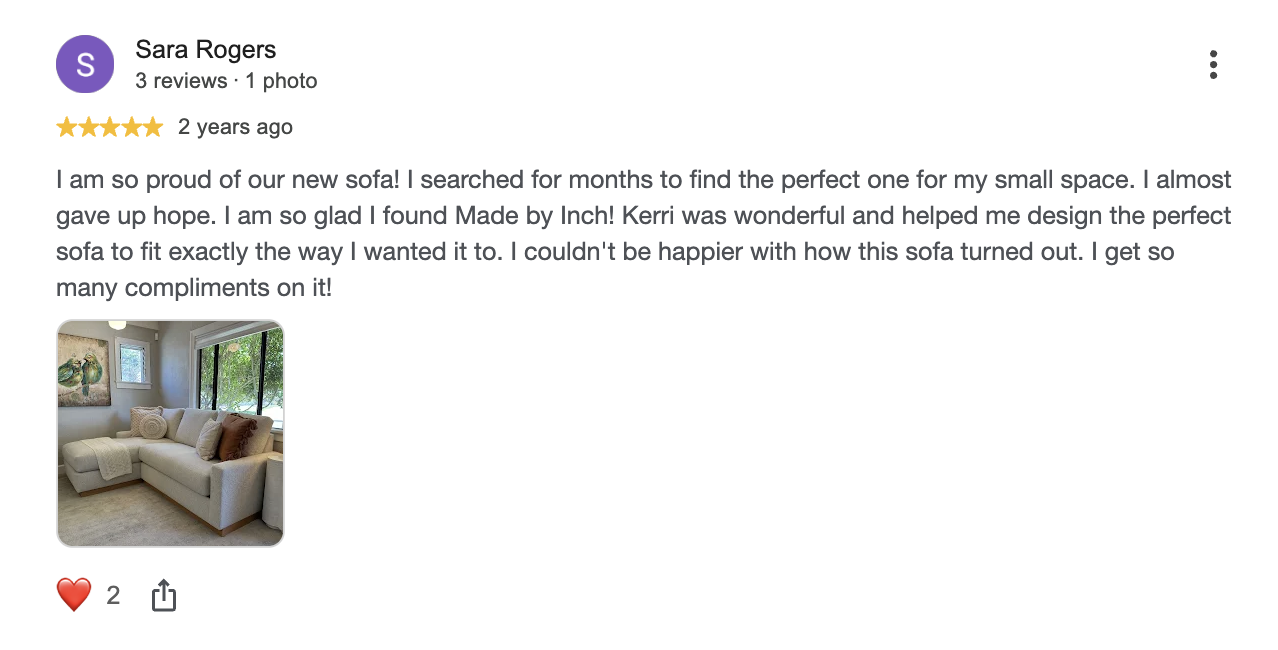Click the like count number 2
Image resolution: width=1278 pixels, height=650 pixels.
tap(113, 596)
